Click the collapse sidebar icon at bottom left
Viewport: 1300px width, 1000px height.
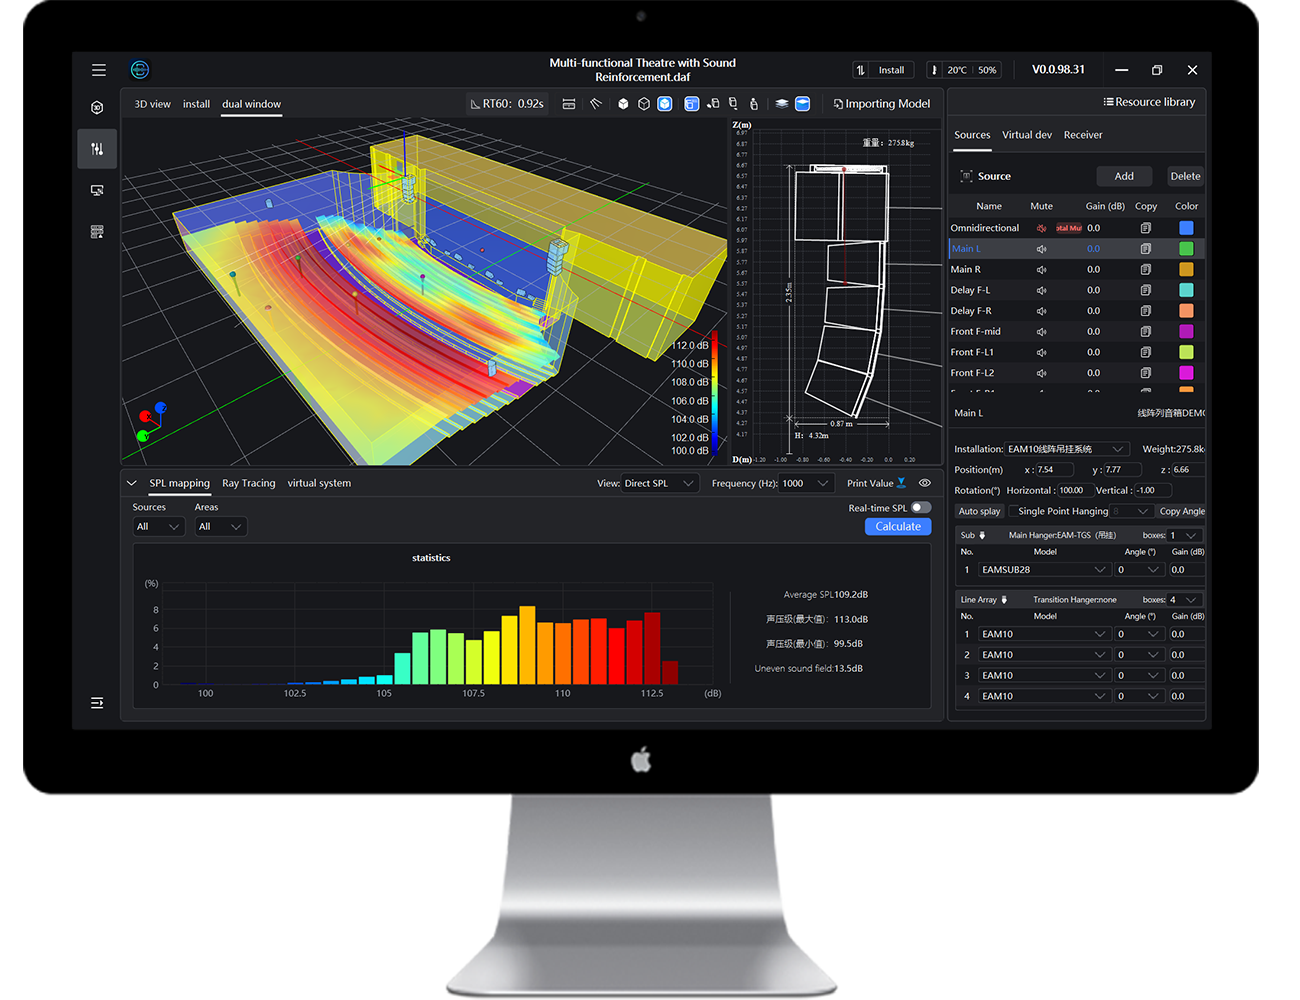point(97,703)
